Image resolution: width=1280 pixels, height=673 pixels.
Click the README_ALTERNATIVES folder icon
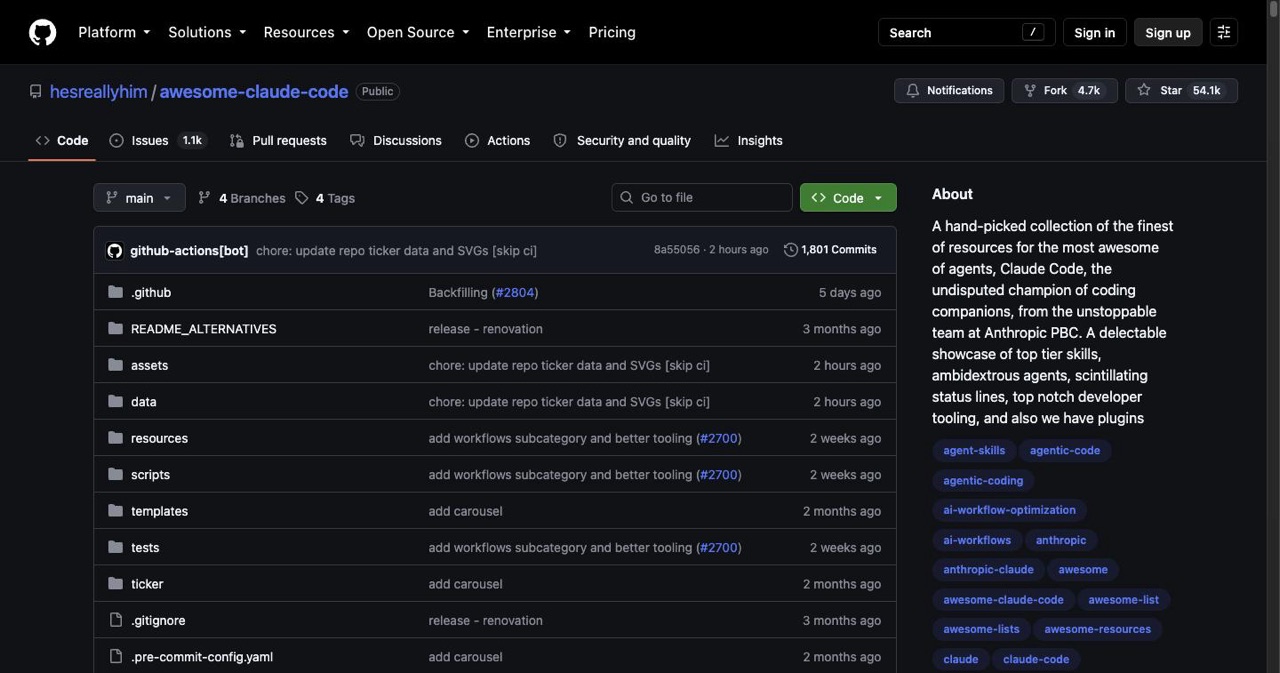[x=115, y=328]
